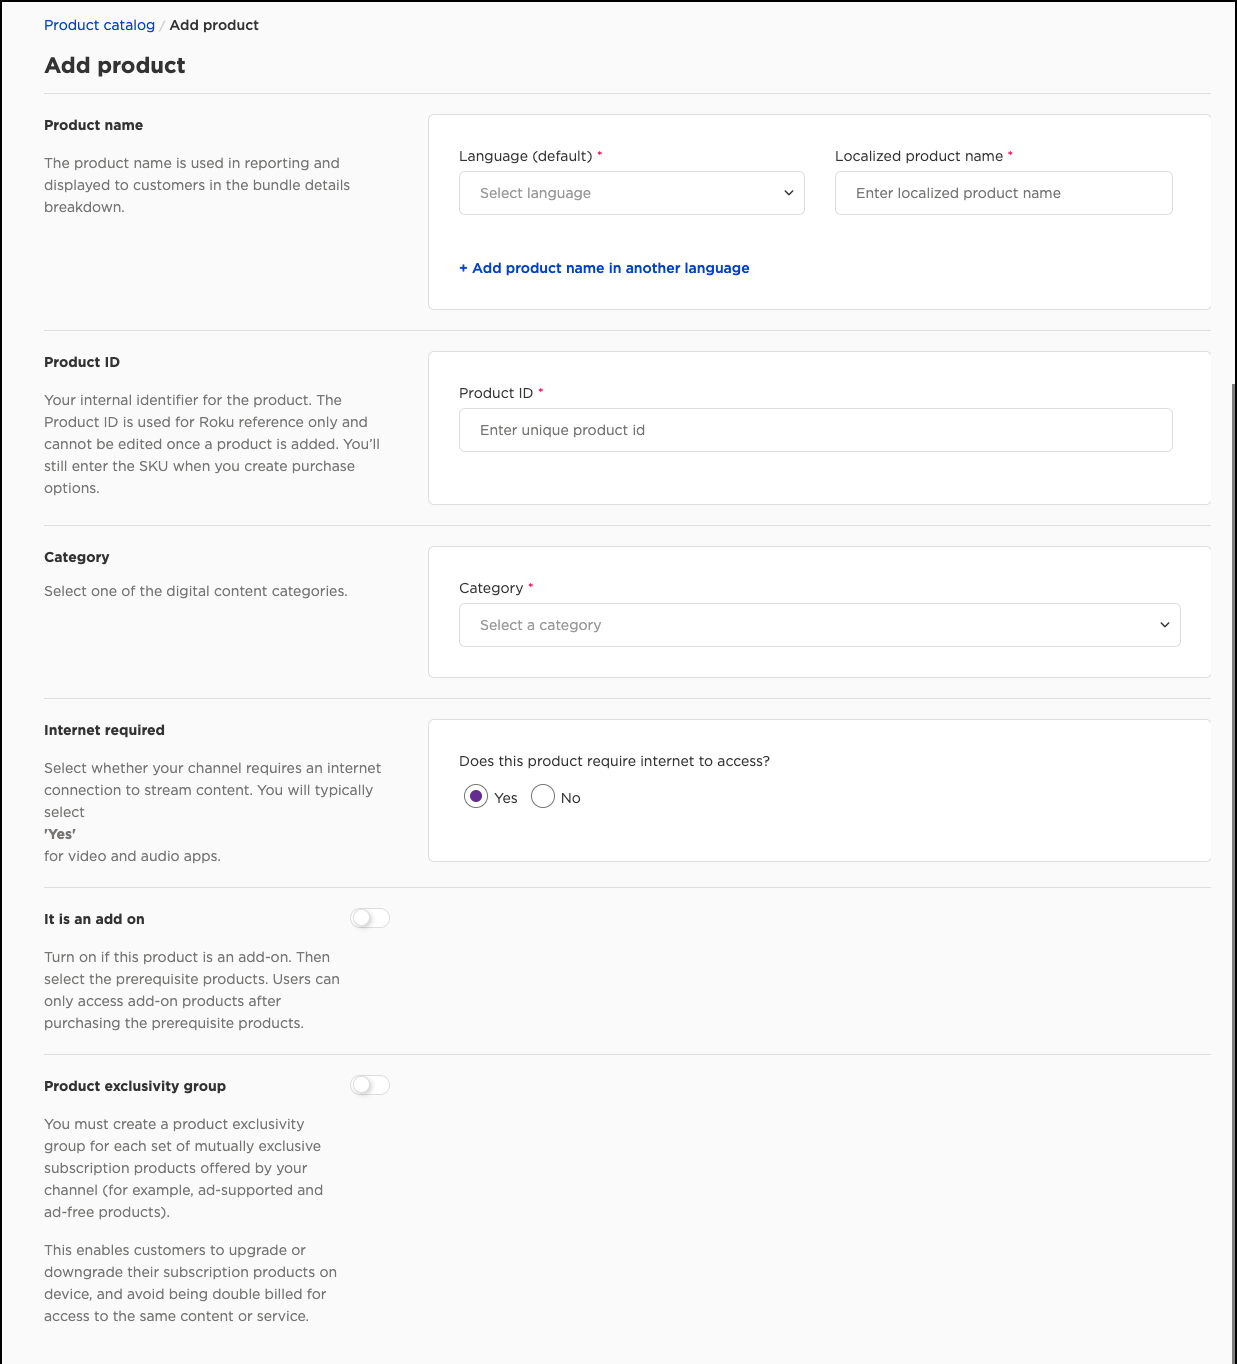Open the Product catalog breadcrumb link
Screen dimensions: 1237x1364
99,25
